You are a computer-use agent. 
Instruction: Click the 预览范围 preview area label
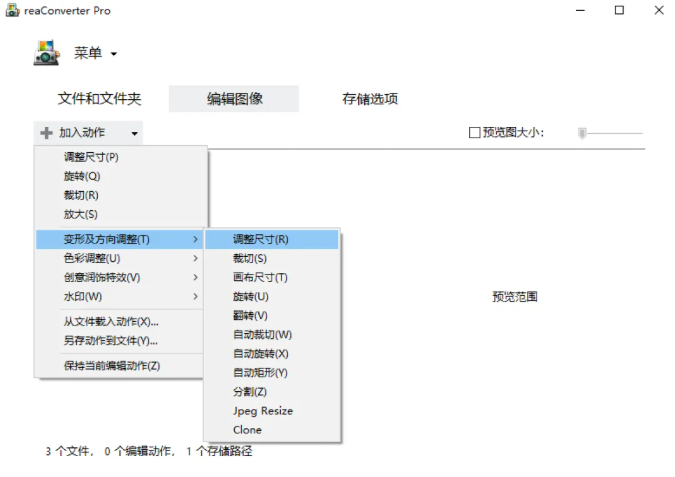tap(515, 297)
